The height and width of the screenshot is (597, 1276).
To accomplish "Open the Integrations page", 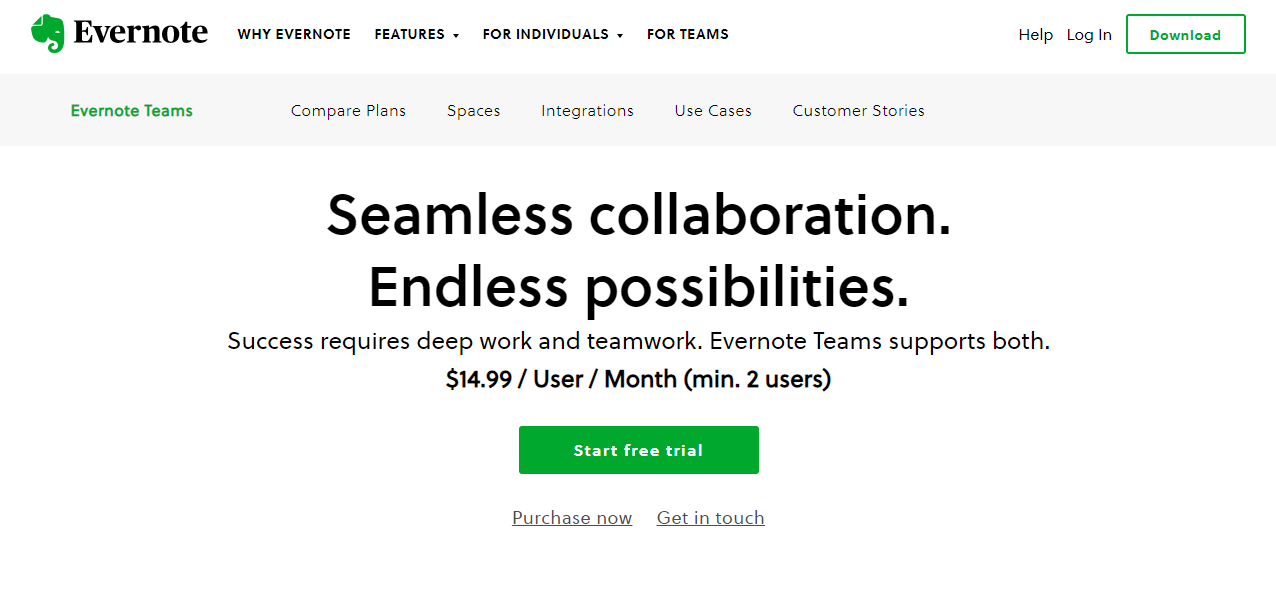I will tap(587, 110).
